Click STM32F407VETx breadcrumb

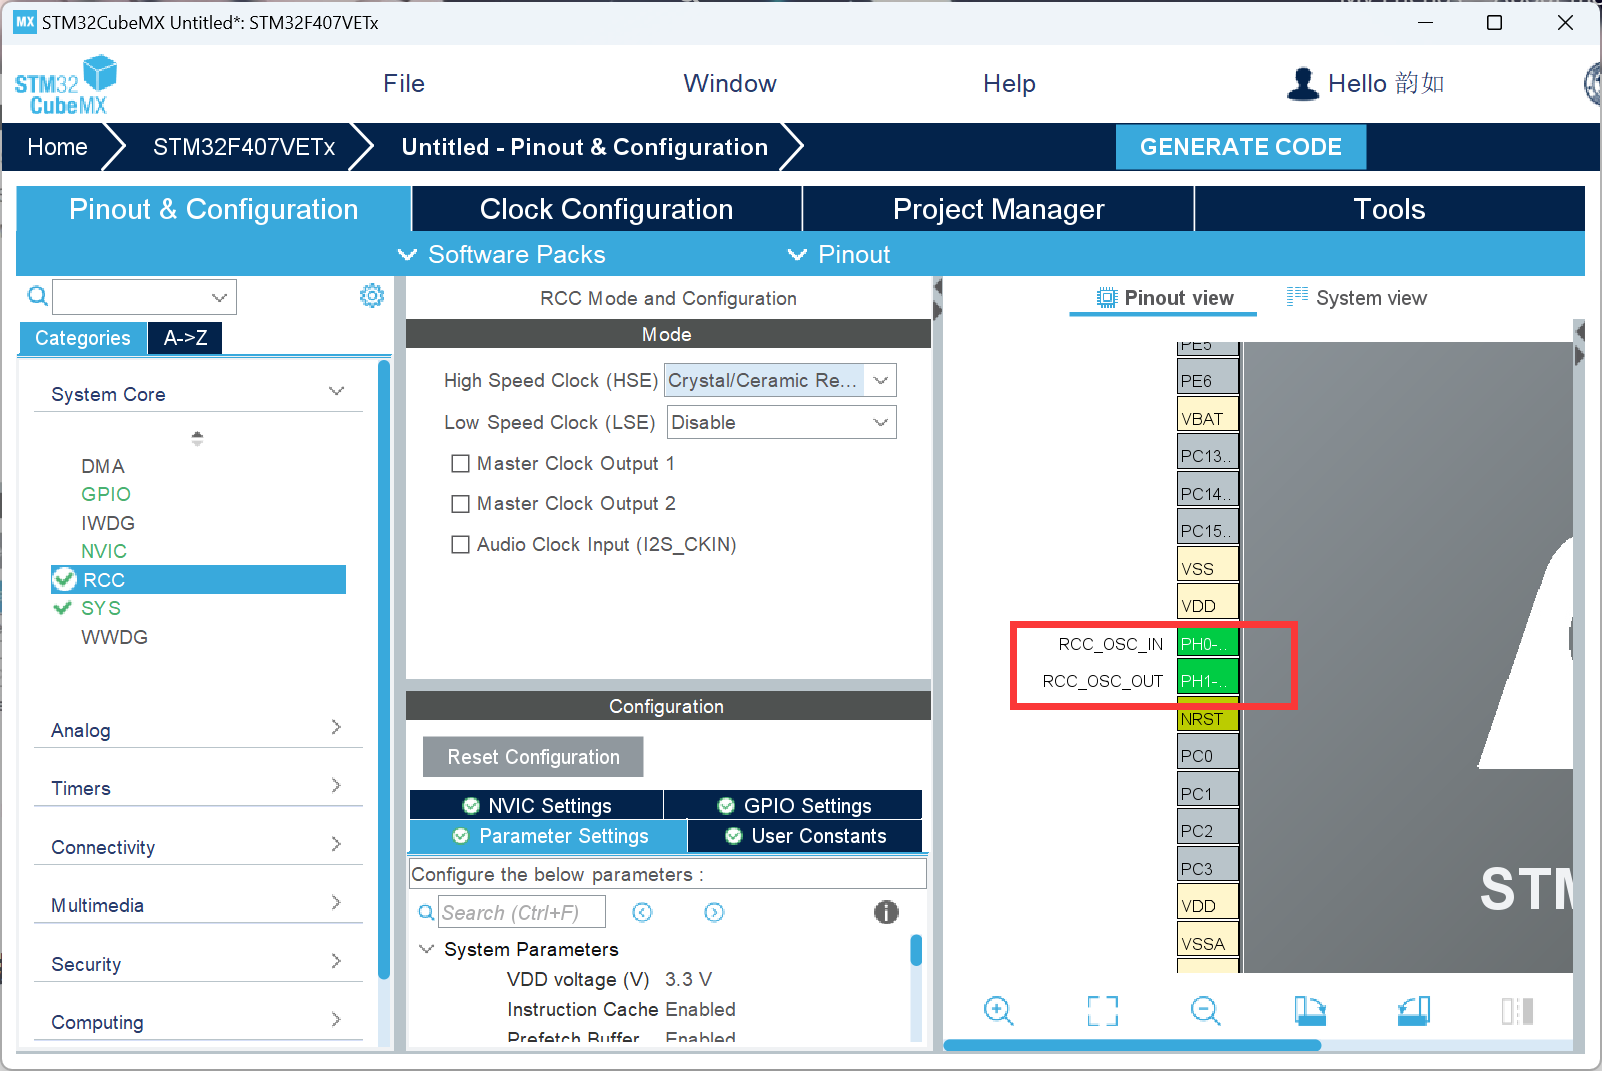pos(244,147)
